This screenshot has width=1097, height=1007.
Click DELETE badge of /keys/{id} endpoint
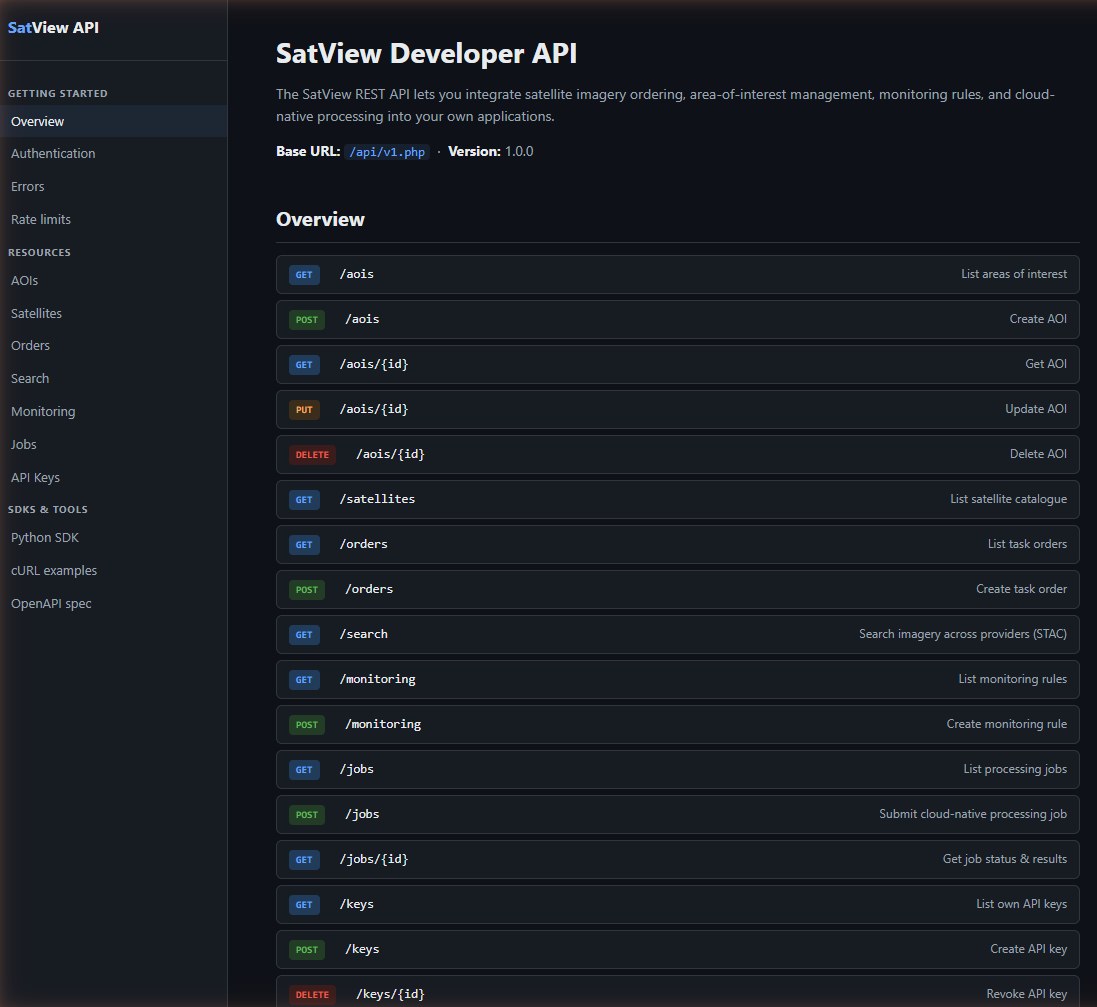coord(312,994)
